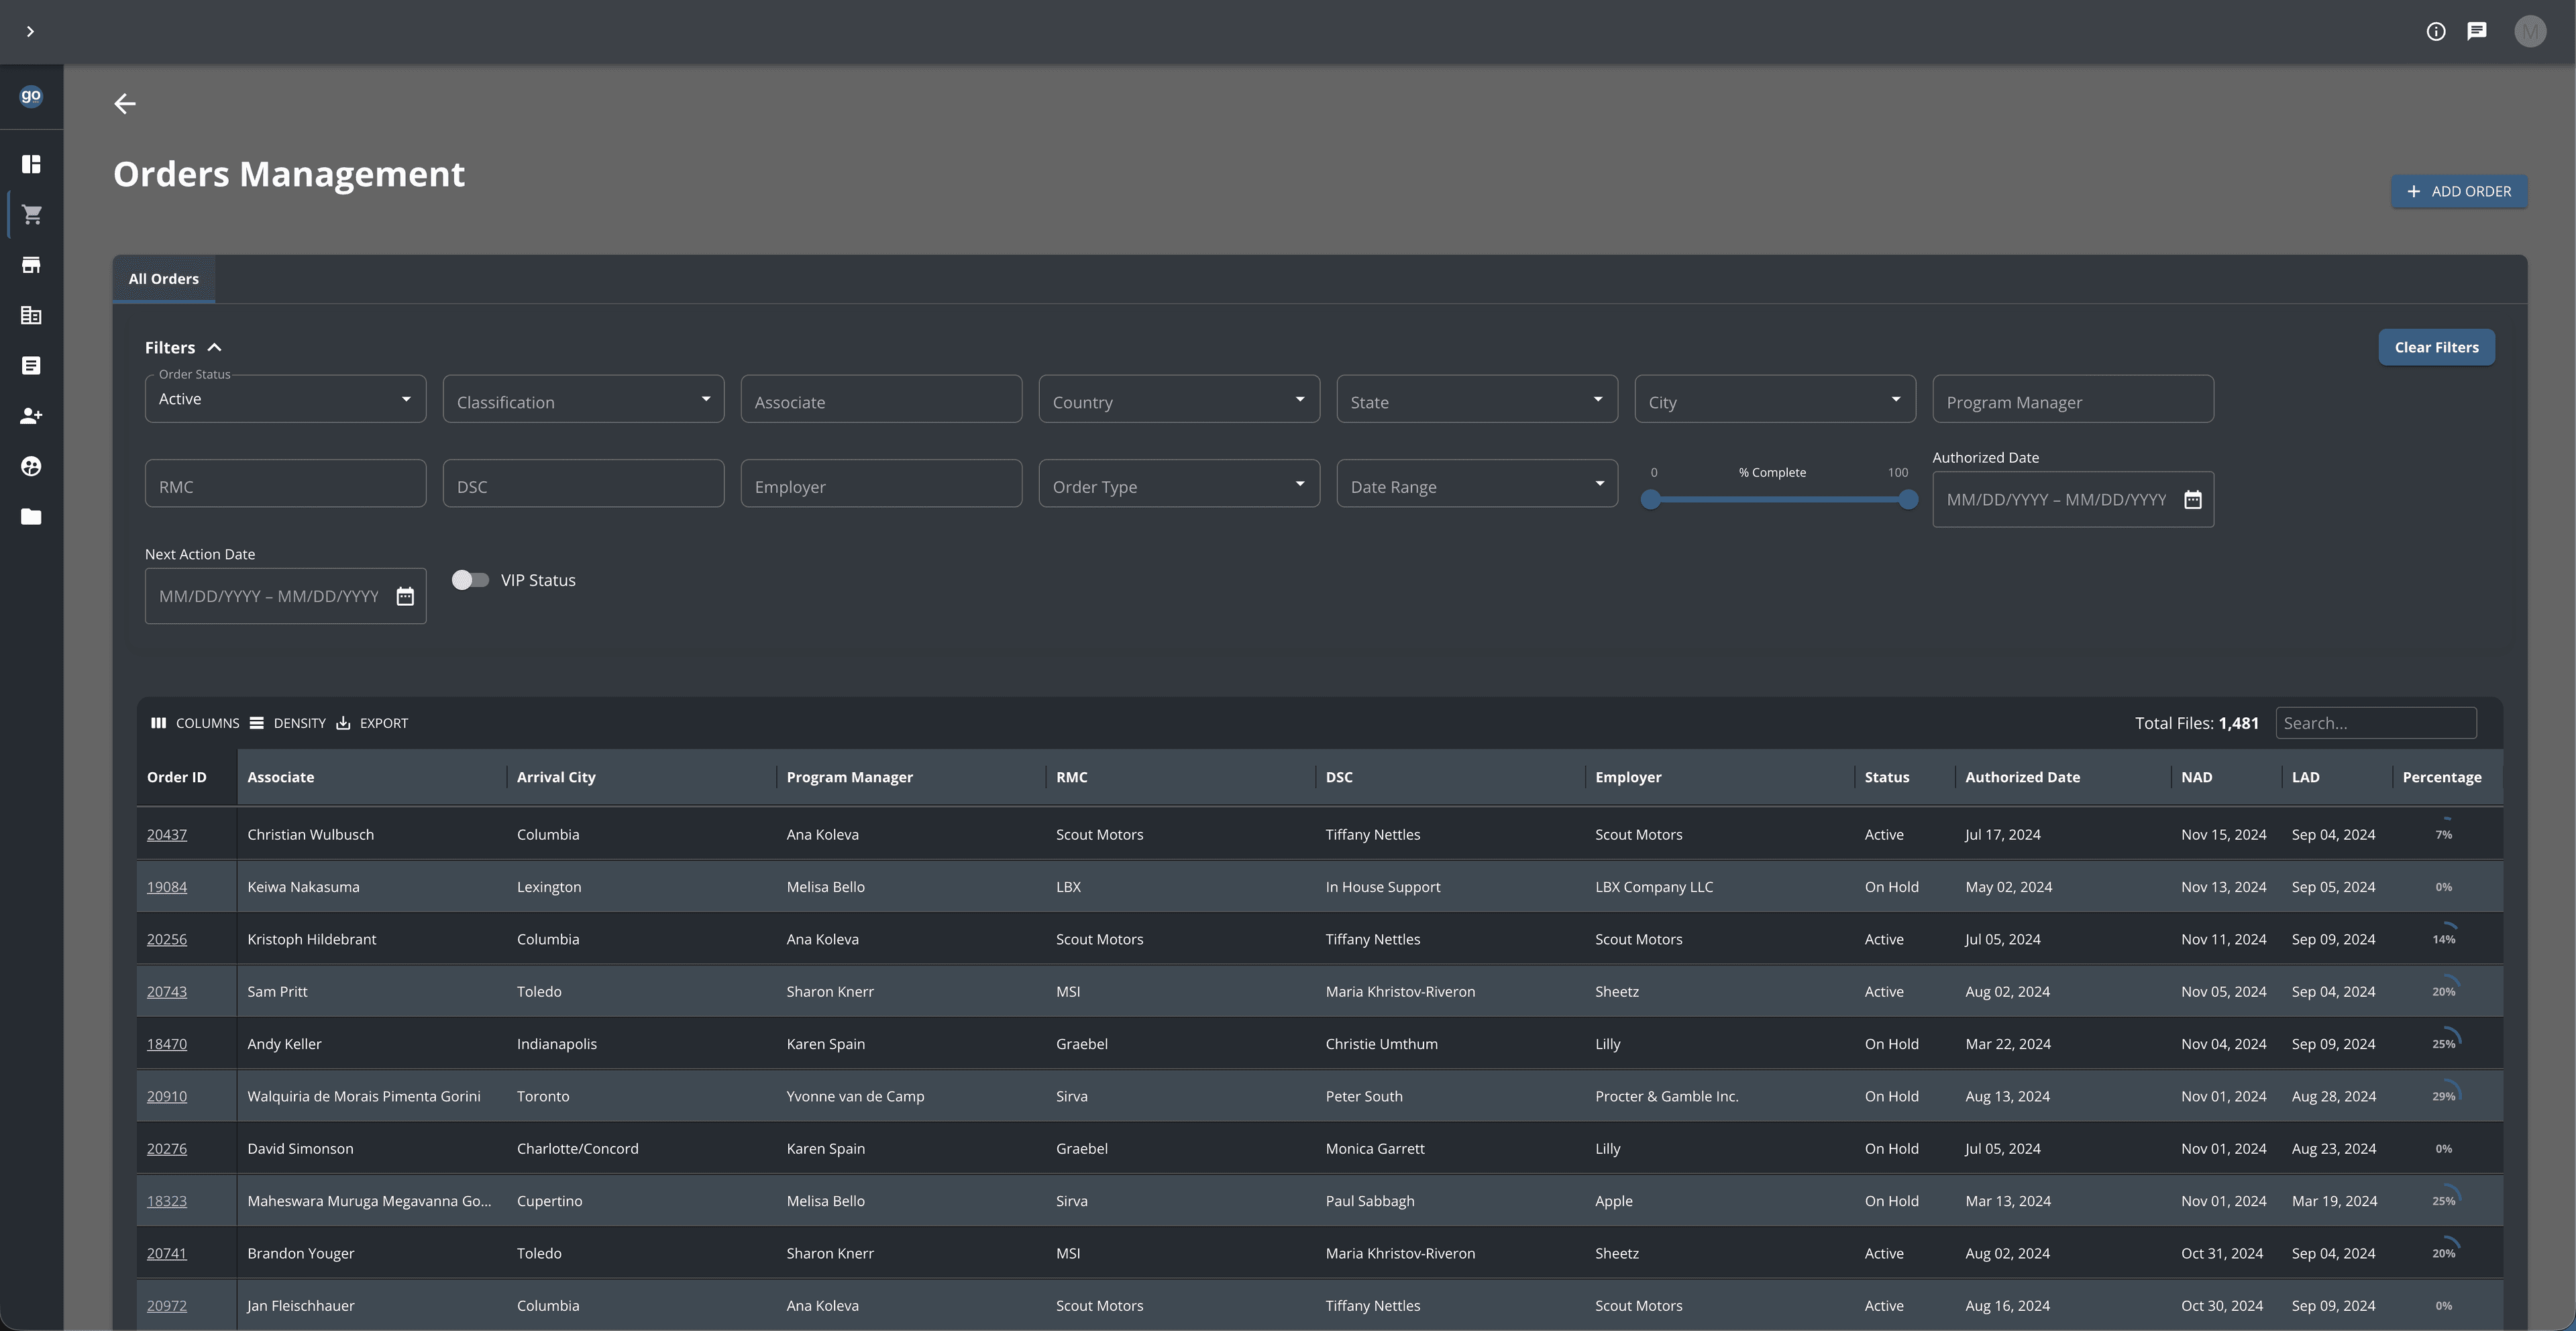The width and height of the screenshot is (2576, 1331).
Task: Open the Order Type dropdown
Action: (x=1179, y=483)
